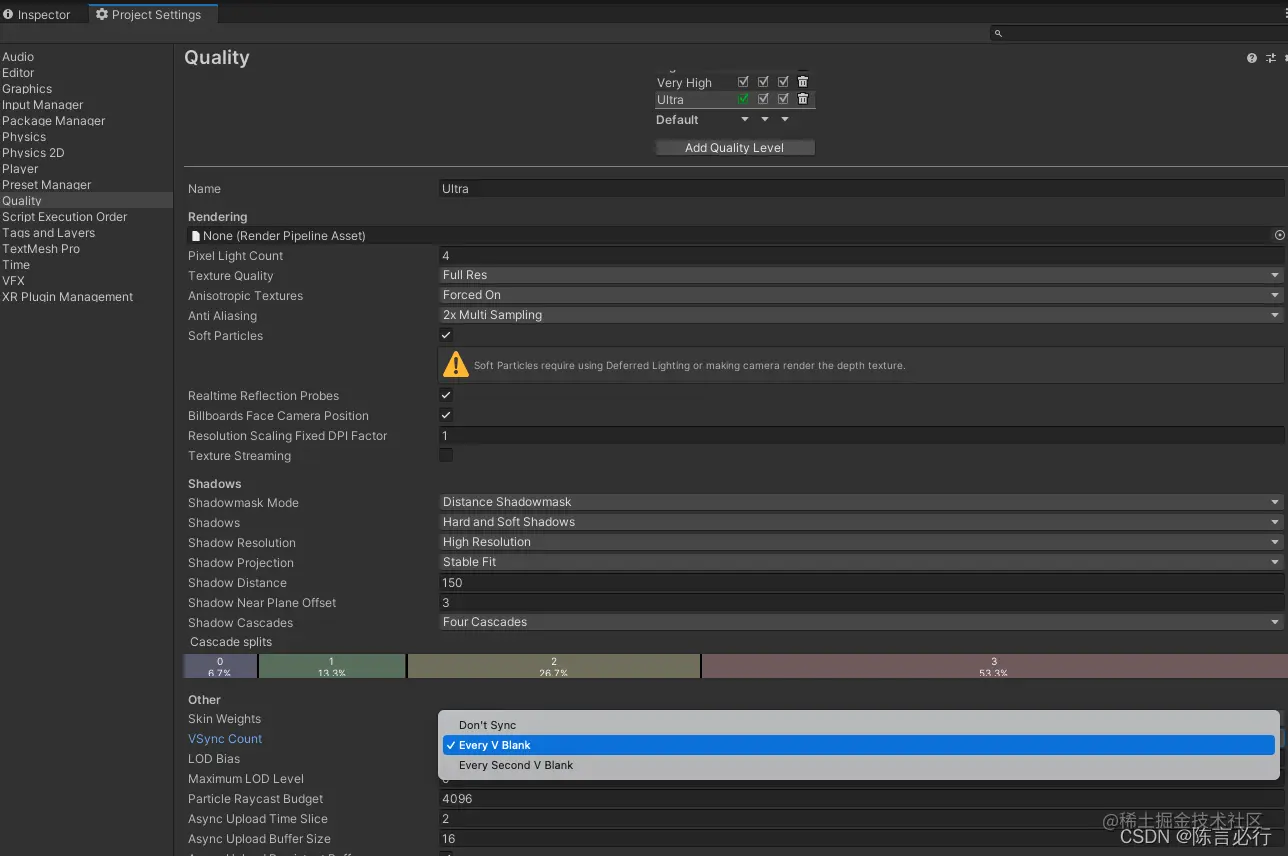The image size is (1288, 856).
Task: Delete the Very High quality level
Action: point(803,82)
